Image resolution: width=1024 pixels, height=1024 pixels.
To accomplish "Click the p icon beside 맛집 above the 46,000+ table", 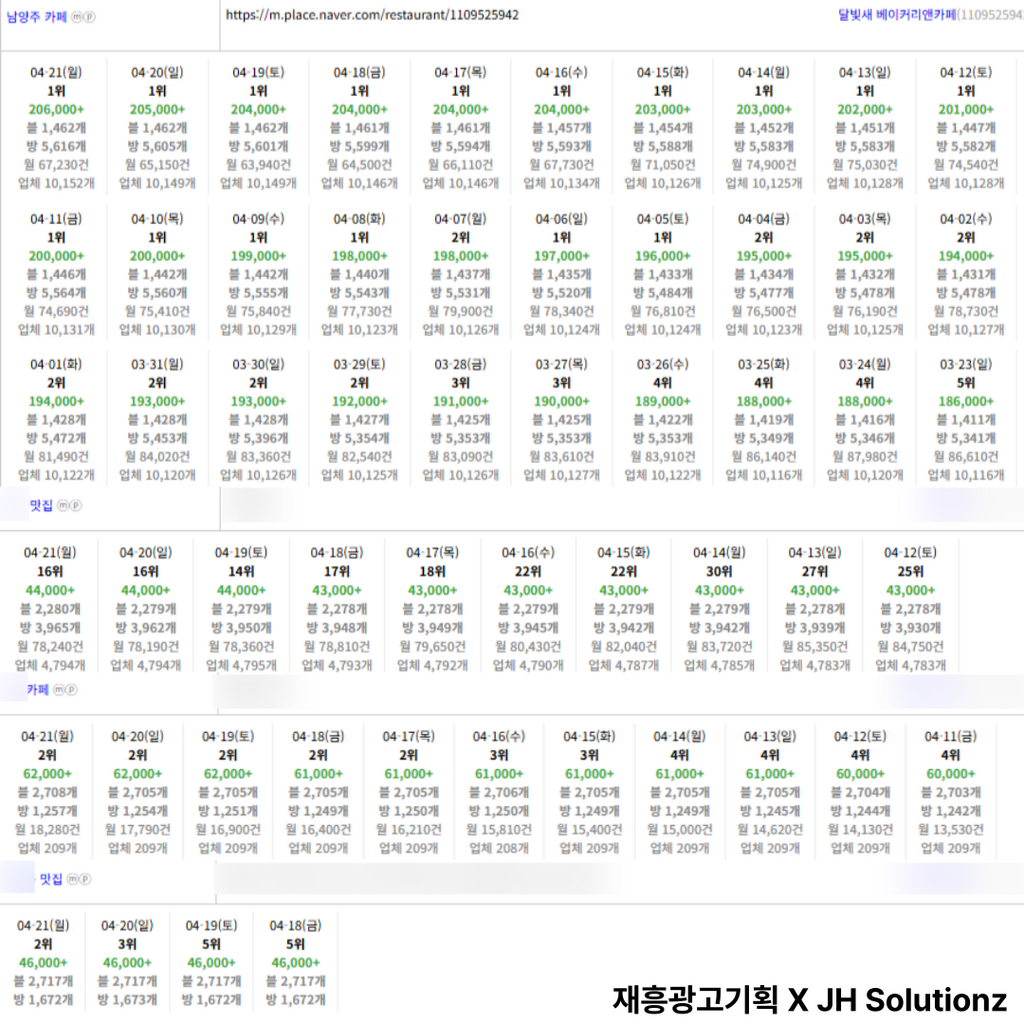I will point(85,879).
